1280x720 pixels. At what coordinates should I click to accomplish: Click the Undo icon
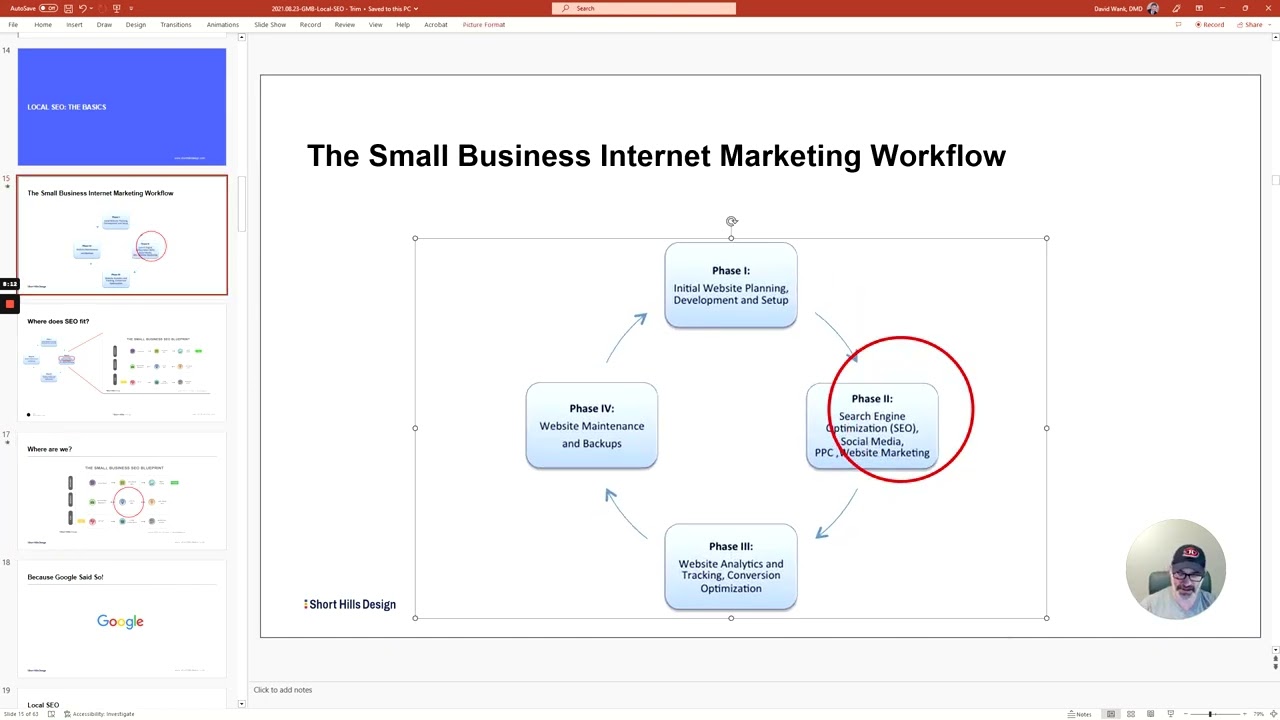[83, 8]
